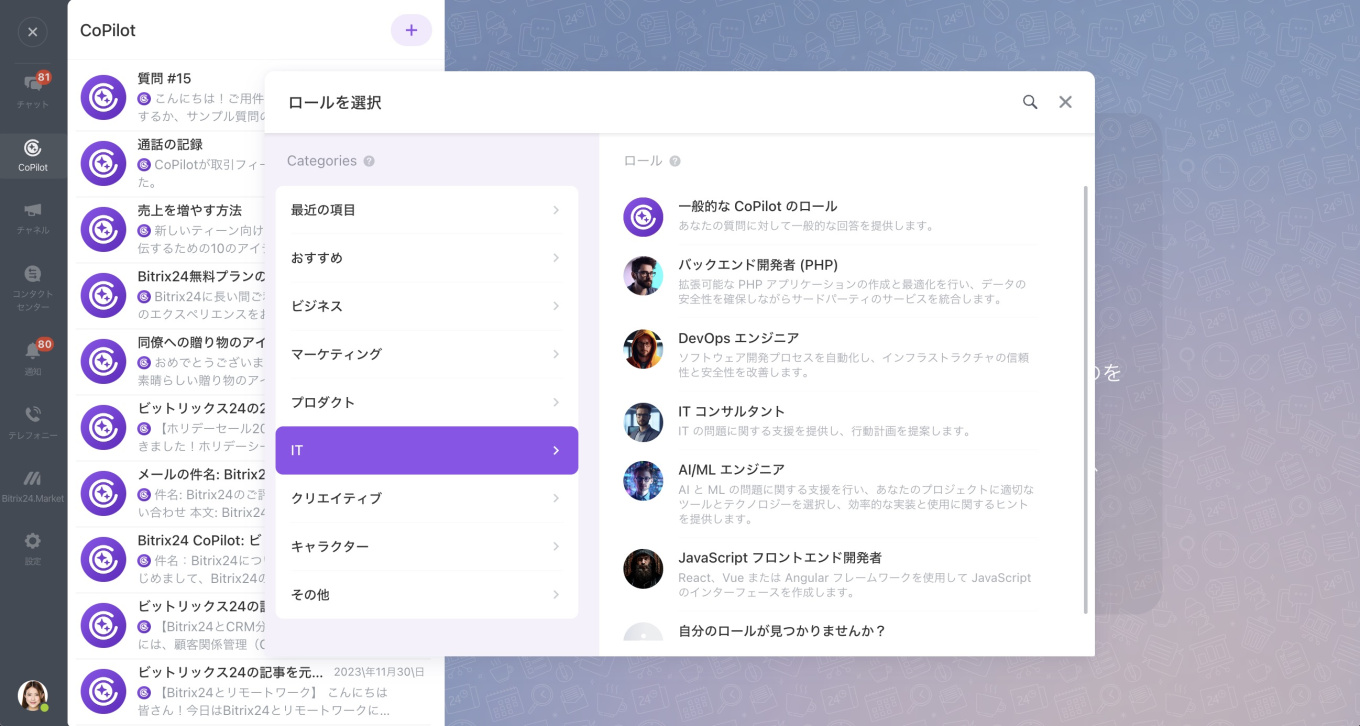1360x726 pixels.
Task: Expand the キャラクター category
Action: point(427,546)
